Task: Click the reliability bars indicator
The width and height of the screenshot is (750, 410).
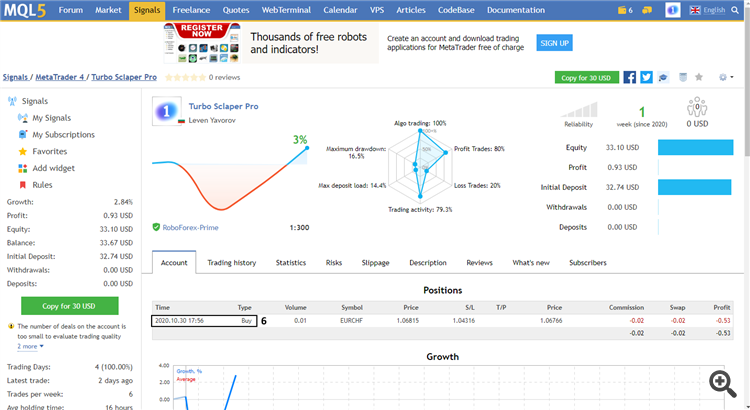Action: (579, 110)
